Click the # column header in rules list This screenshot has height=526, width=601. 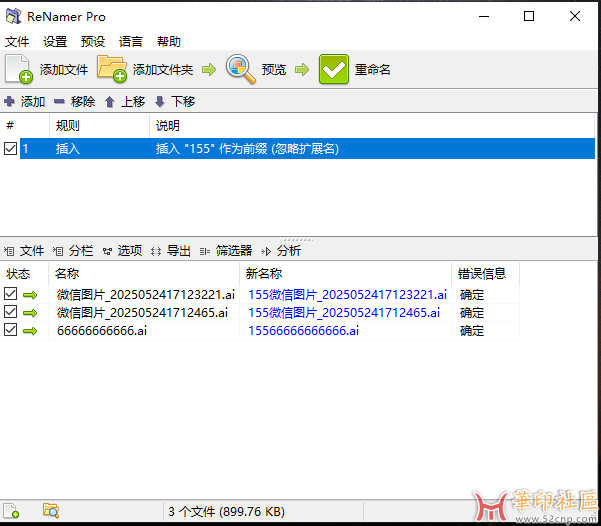coord(10,125)
